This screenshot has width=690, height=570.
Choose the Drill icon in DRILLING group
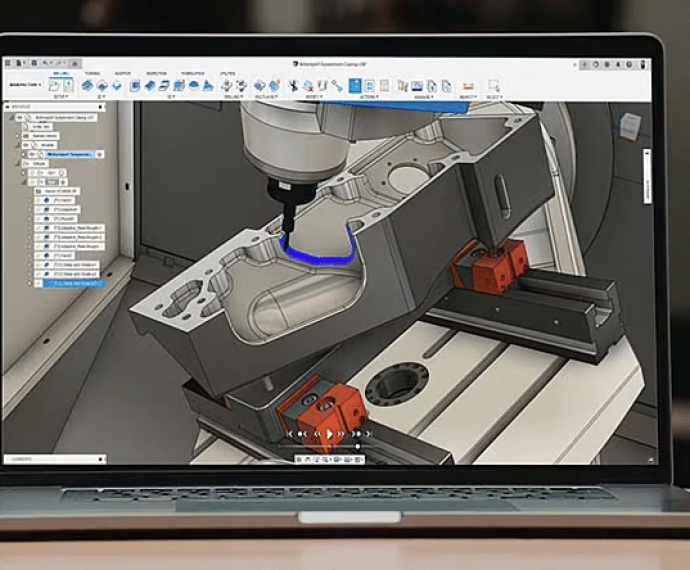pyautogui.click(x=227, y=86)
